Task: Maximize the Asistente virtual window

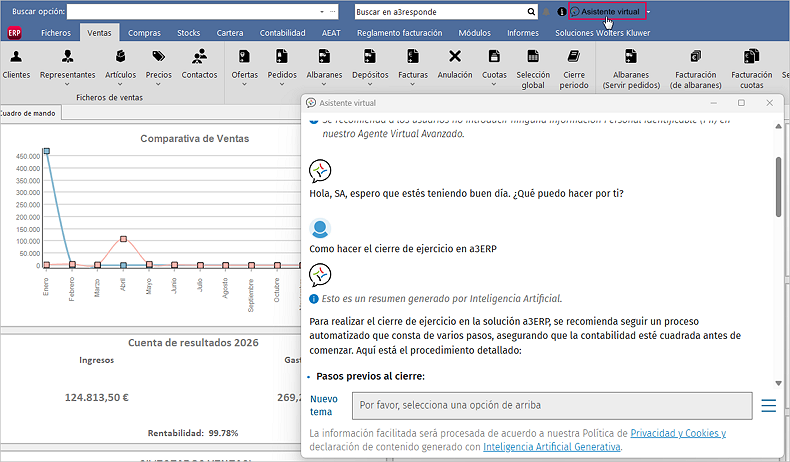Action: pyautogui.click(x=741, y=103)
